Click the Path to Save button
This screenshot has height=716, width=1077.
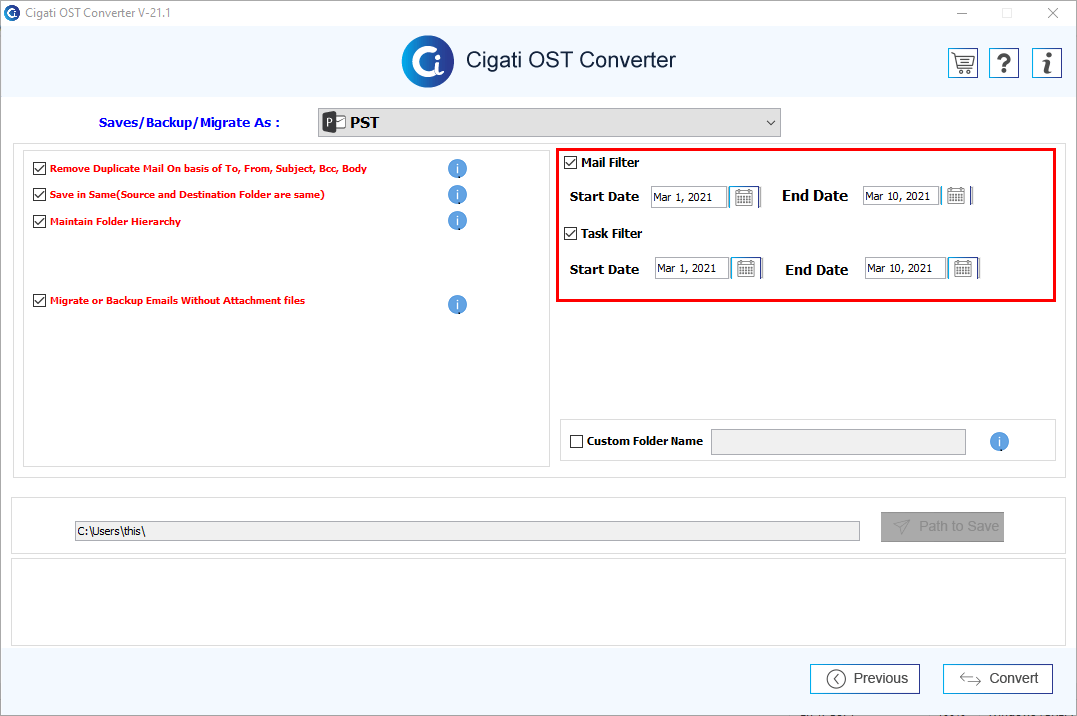942,526
